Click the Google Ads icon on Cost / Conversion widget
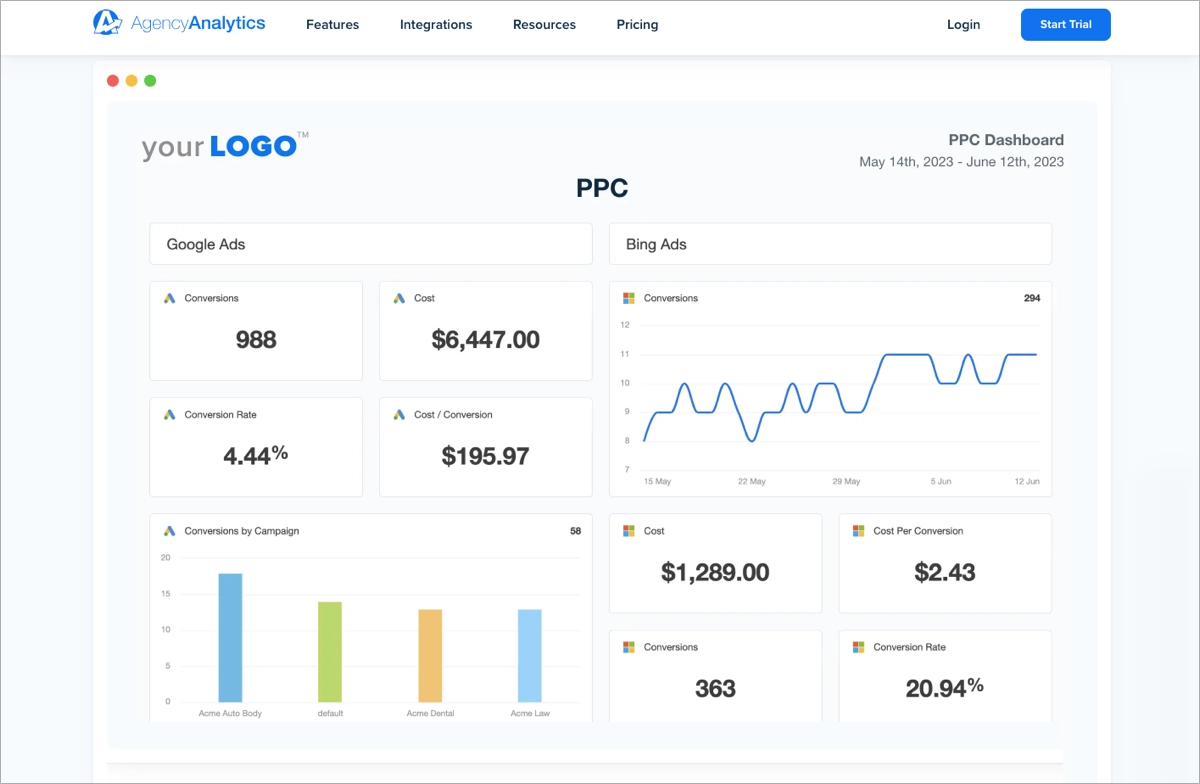Screen dimensions: 1200x784 click(x=400, y=414)
